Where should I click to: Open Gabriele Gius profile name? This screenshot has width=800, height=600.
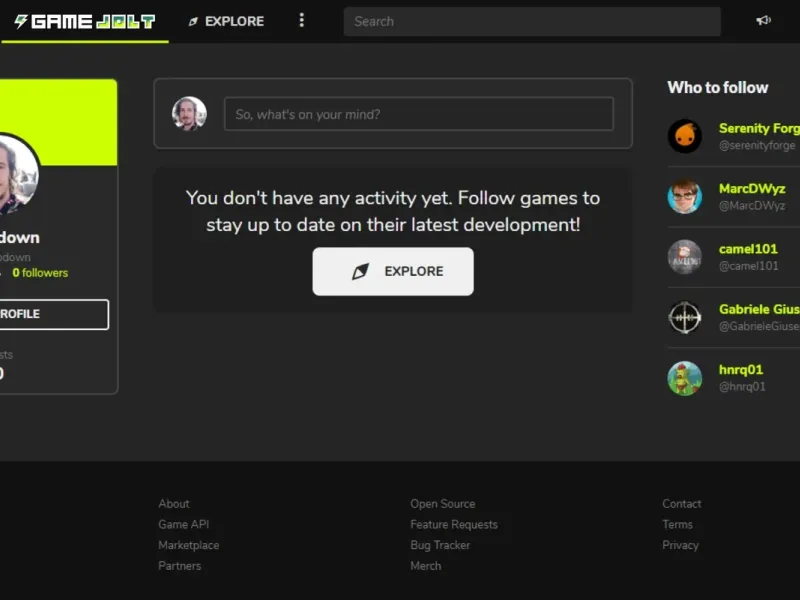759,309
